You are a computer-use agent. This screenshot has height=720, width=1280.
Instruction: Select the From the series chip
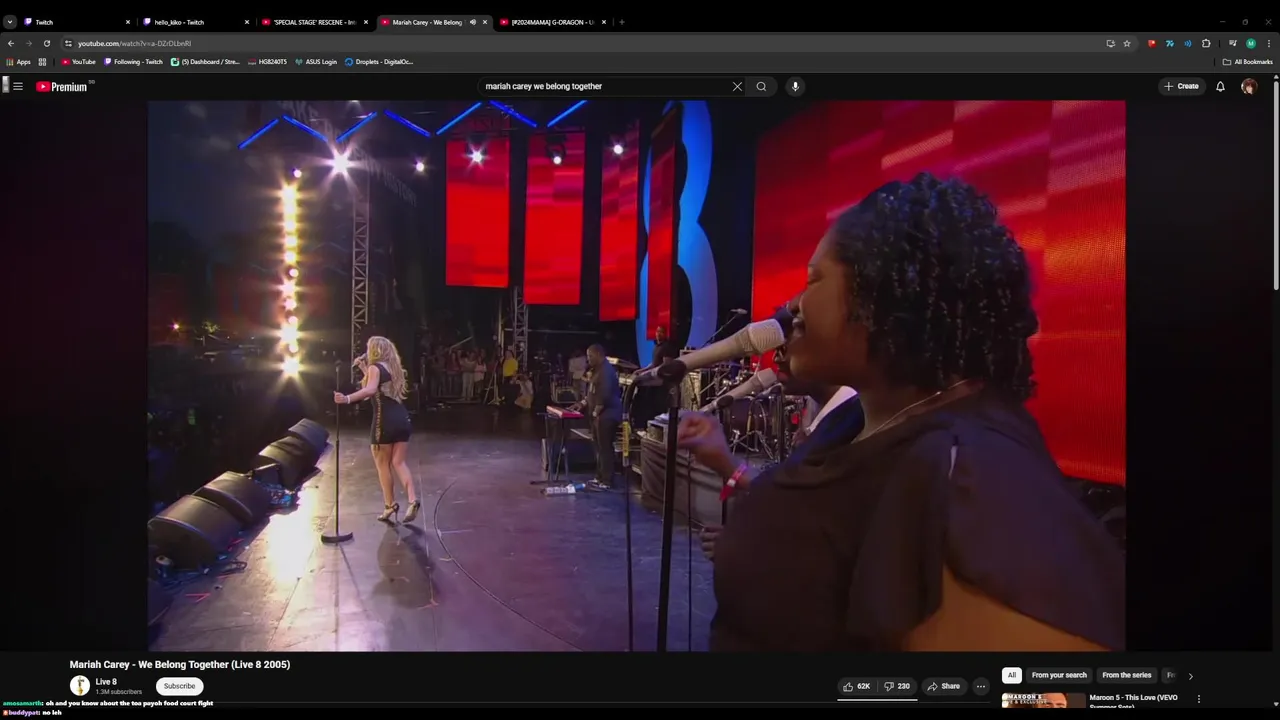(1126, 675)
